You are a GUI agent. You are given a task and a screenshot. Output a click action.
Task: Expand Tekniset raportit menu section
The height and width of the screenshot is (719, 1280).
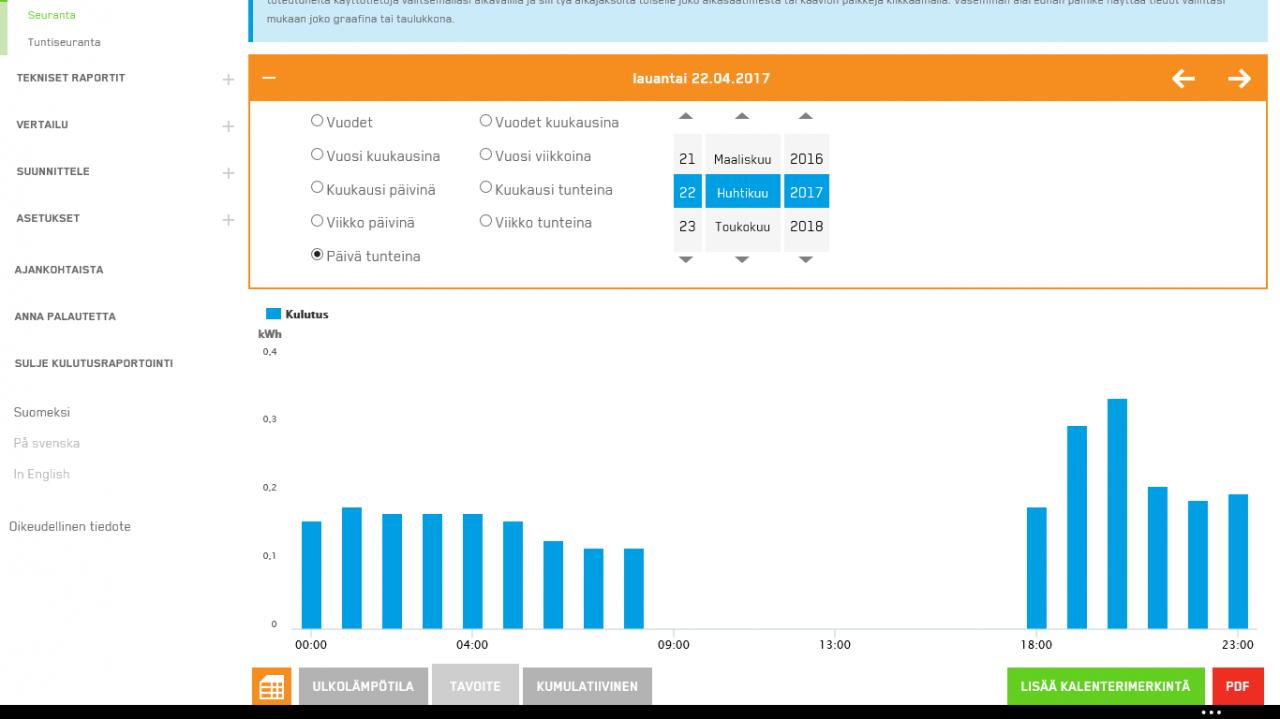228,79
